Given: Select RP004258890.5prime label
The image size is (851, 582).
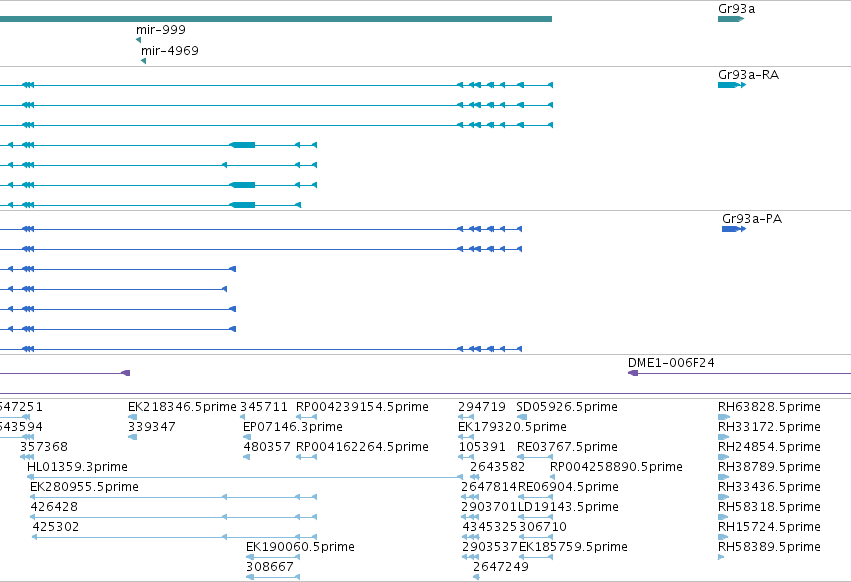Looking at the screenshot, I should 617,467.
